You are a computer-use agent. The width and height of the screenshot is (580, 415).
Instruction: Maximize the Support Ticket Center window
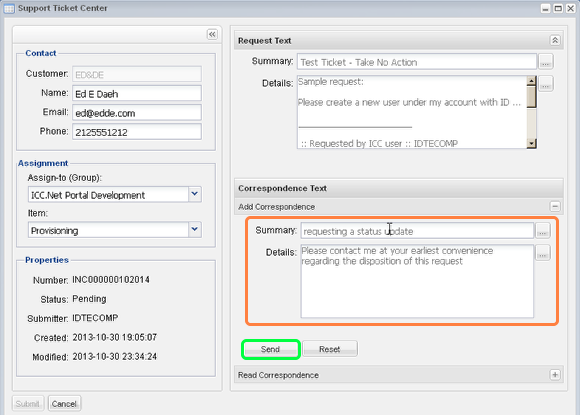coord(558,8)
